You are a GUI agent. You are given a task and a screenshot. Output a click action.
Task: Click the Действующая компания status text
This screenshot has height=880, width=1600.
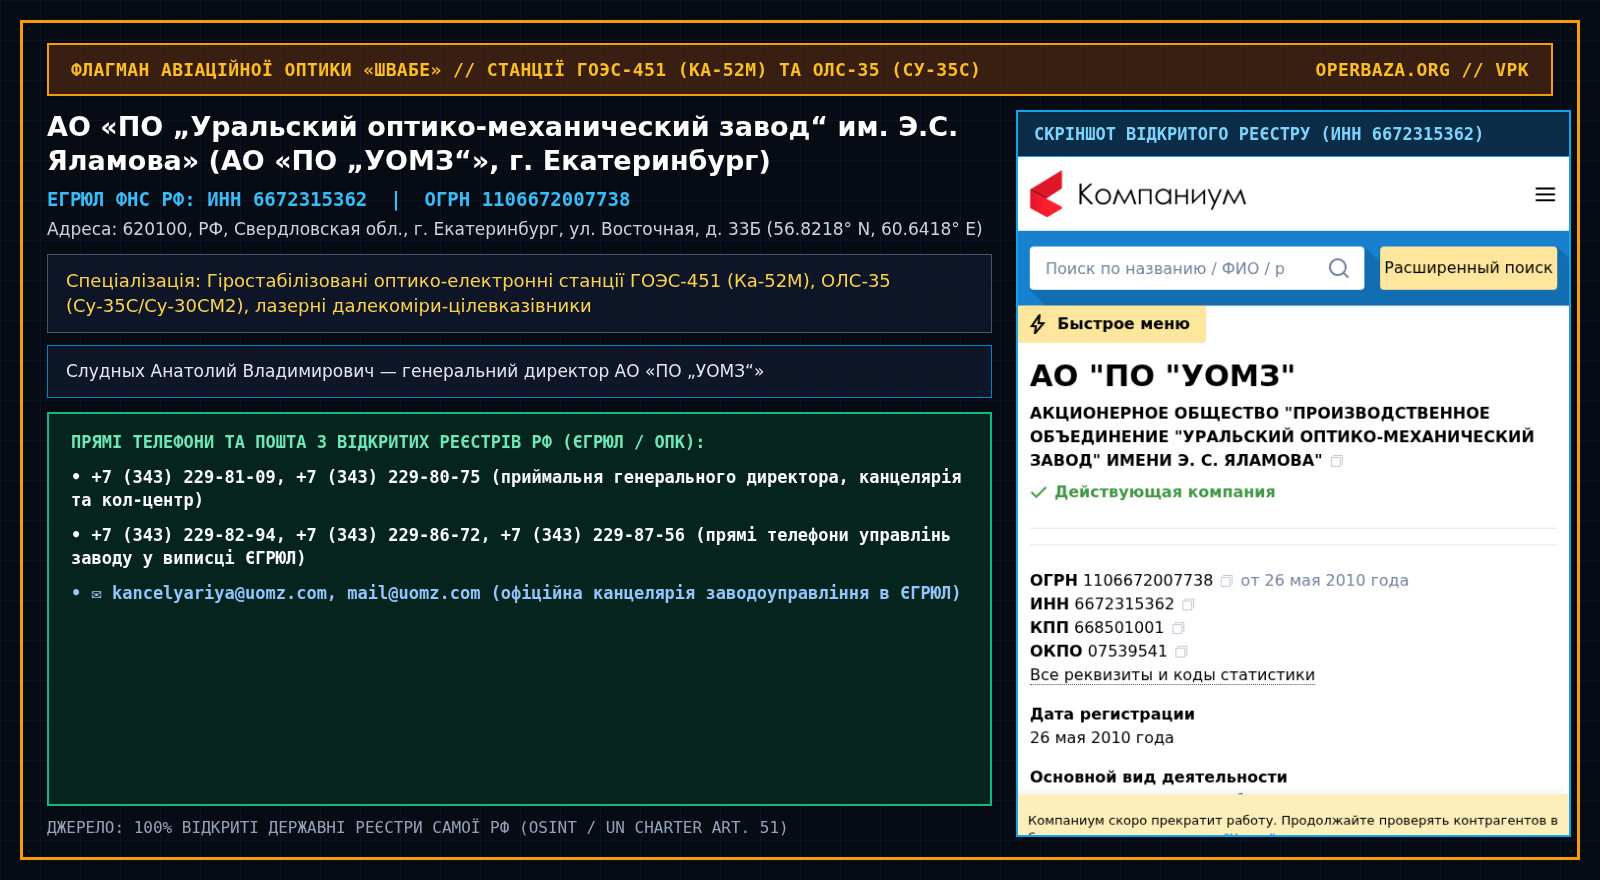coord(1165,492)
